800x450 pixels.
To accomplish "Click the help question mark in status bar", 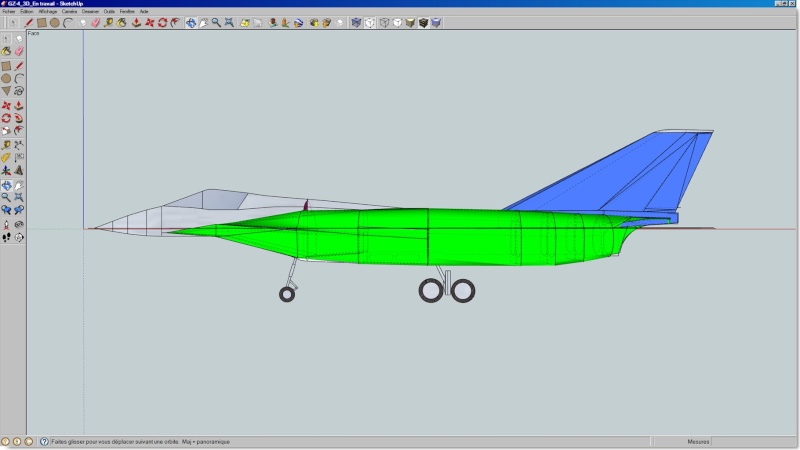I will pyautogui.click(x=44, y=442).
